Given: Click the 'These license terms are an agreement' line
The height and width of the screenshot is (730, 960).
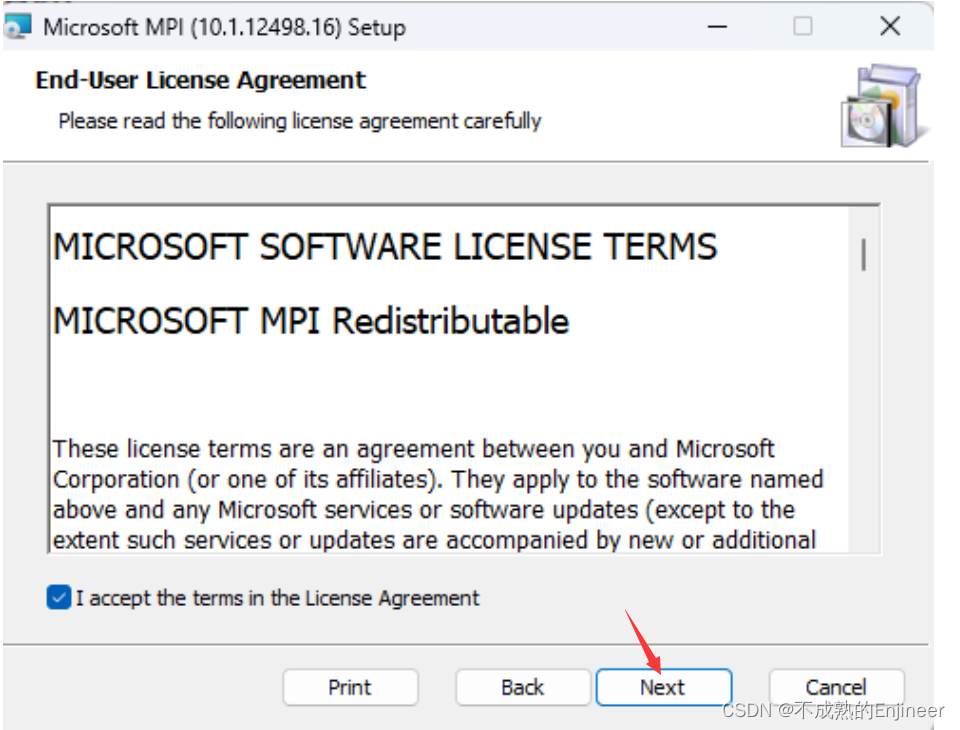Looking at the screenshot, I should tap(413, 450).
